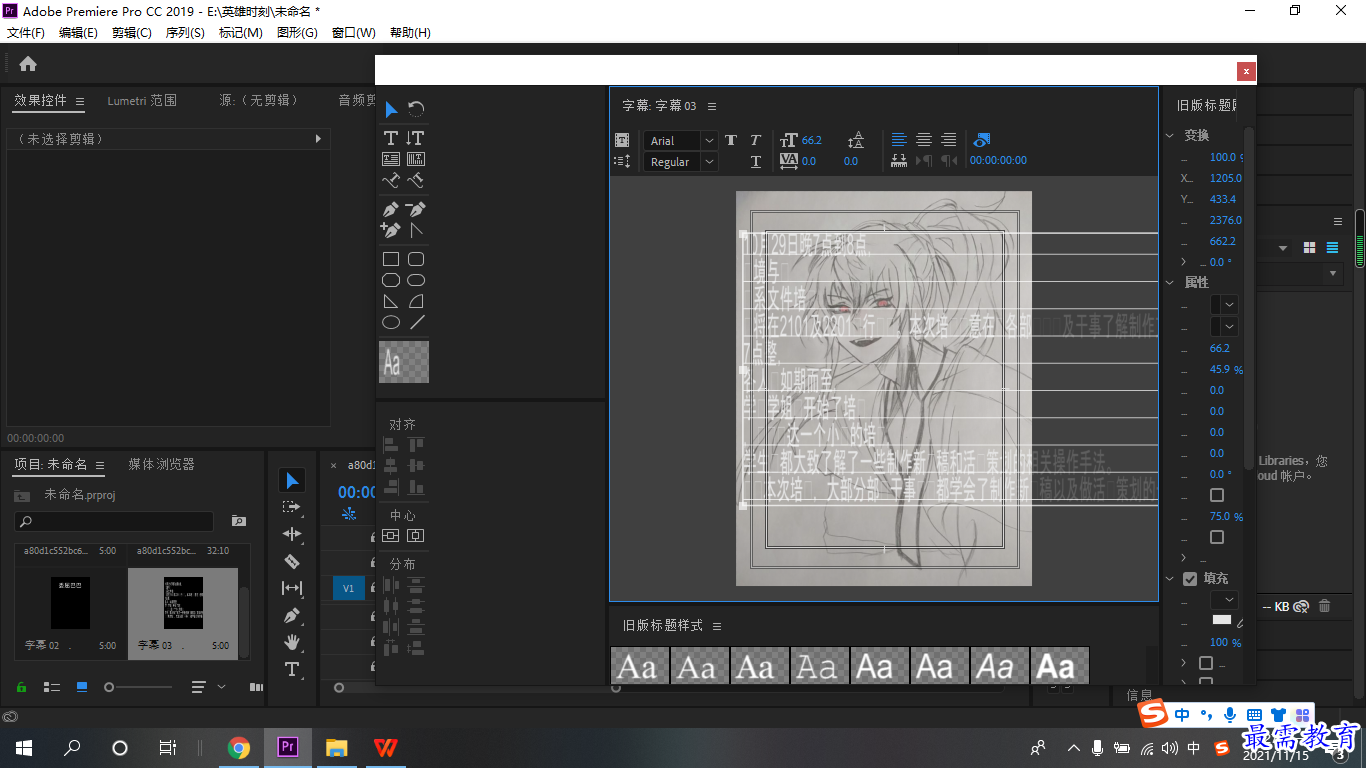The height and width of the screenshot is (768, 1366).
Task: Collapse the 变换 (Transform) section
Action: pos(1170,135)
